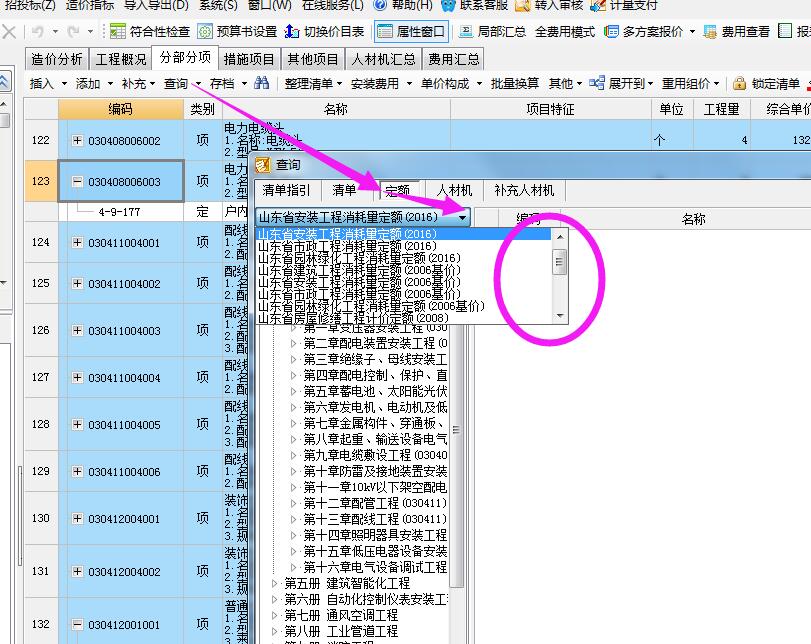Viewport: 811px width, 644px height.
Task: Select 清单指引 tab in query dialog
Action: click(x=286, y=190)
